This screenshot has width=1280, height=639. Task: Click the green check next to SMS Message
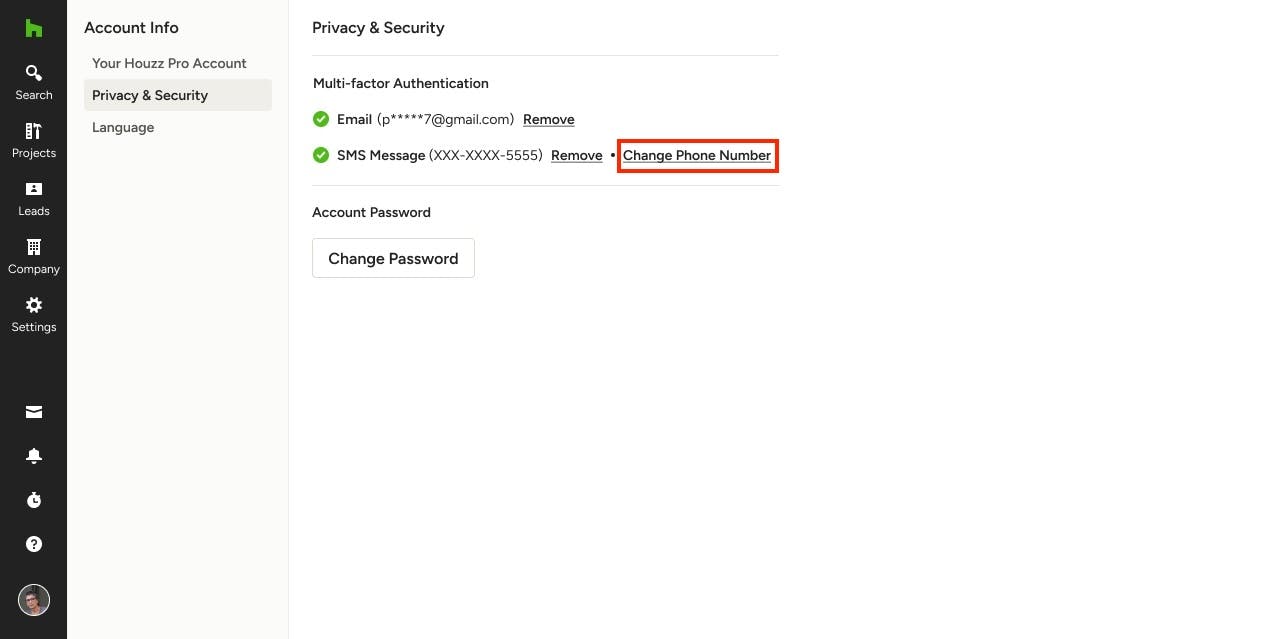321,155
